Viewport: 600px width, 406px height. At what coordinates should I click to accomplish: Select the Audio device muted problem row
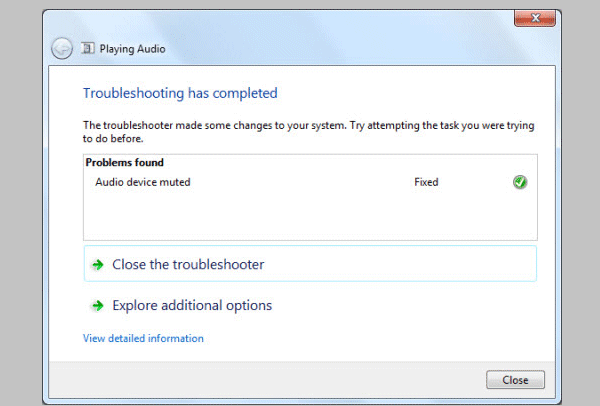(x=142, y=182)
